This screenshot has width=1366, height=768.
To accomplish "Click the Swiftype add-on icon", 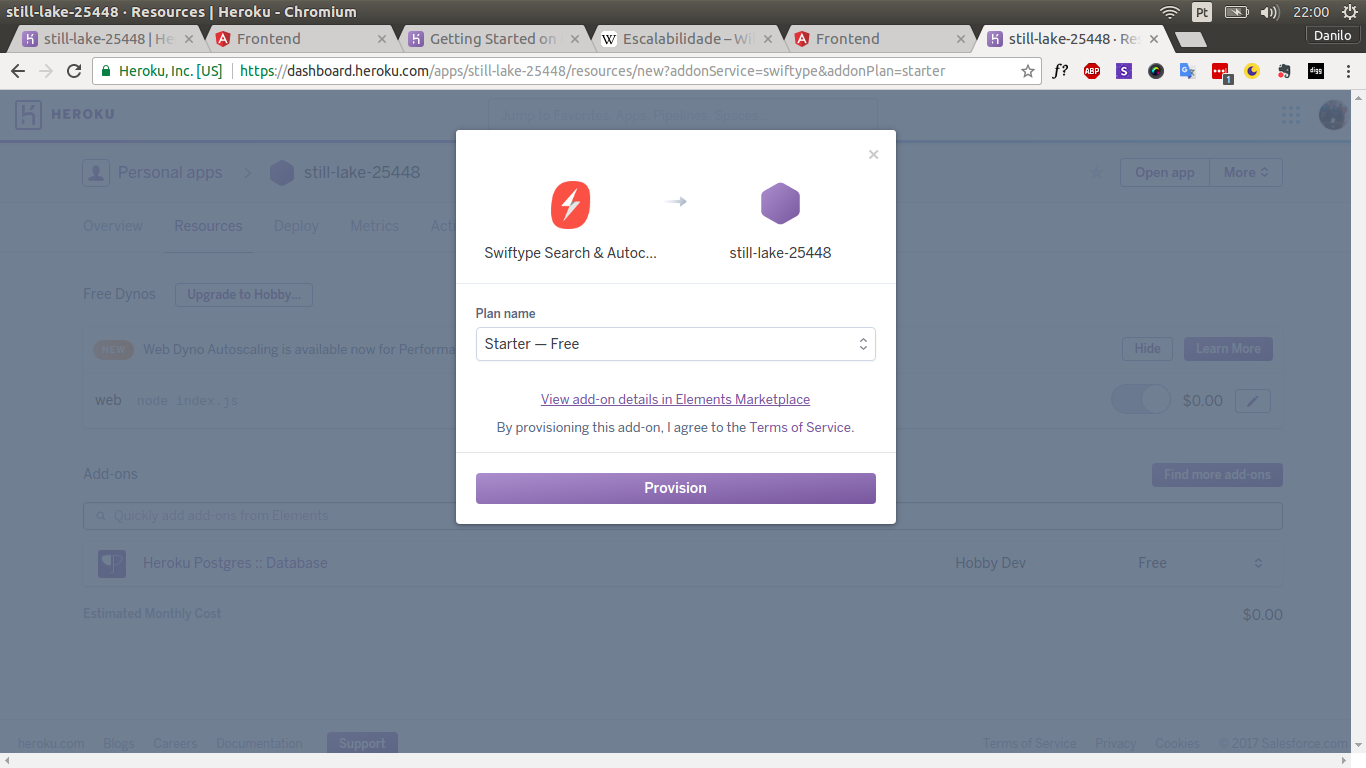I will point(570,204).
